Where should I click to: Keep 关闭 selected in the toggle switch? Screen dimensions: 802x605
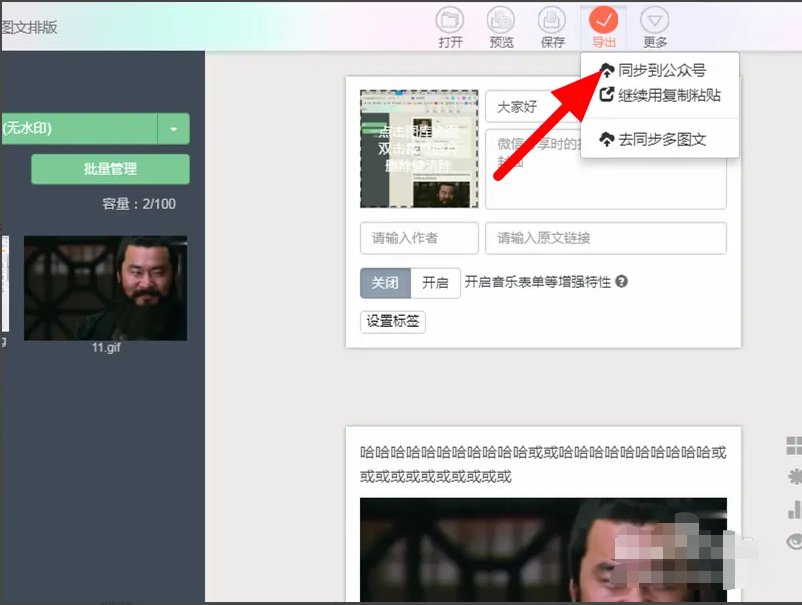(x=385, y=283)
